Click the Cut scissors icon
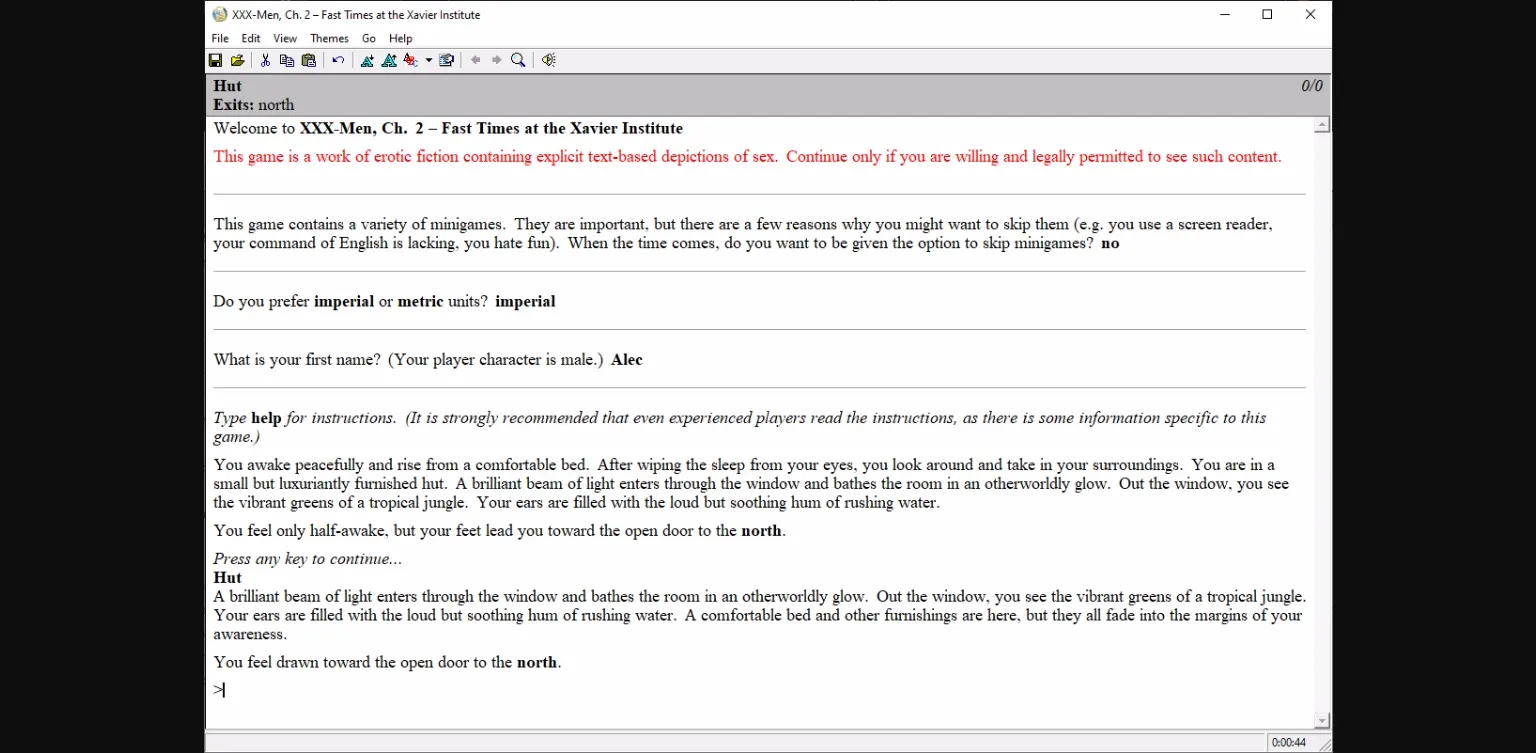 point(265,60)
